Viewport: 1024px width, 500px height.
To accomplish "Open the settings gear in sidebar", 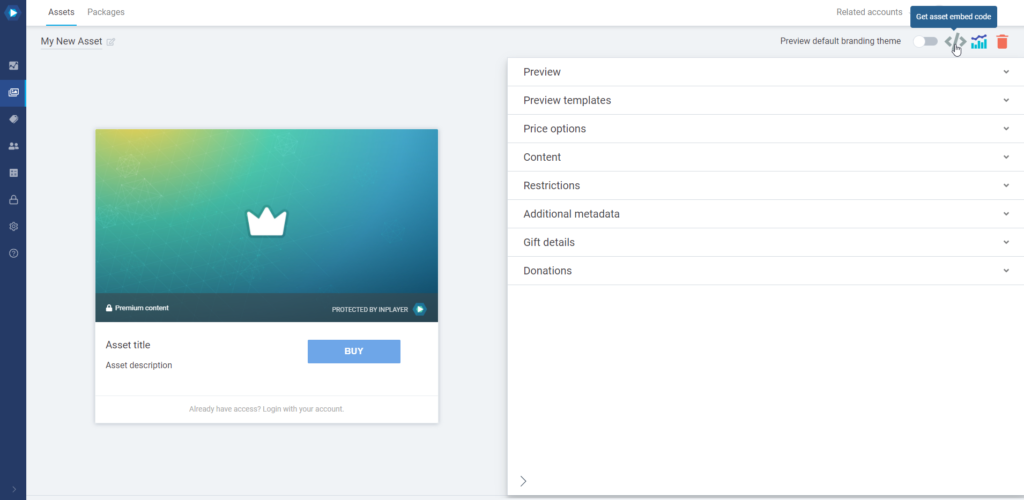I will pyautogui.click(x=13, y=227).
